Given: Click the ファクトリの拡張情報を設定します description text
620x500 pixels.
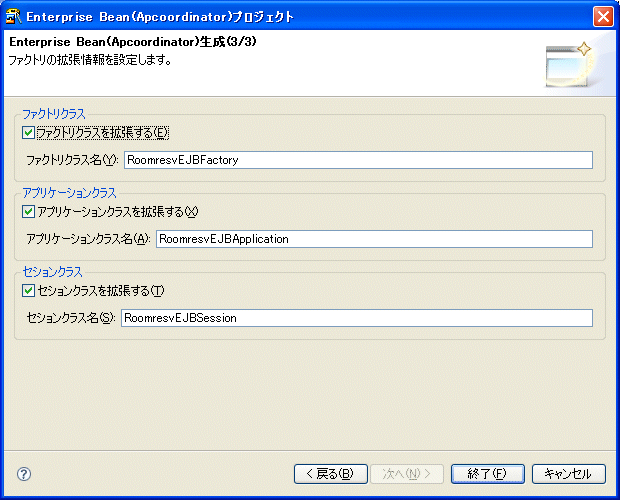Looking at the screenshot, I should 90,60.
